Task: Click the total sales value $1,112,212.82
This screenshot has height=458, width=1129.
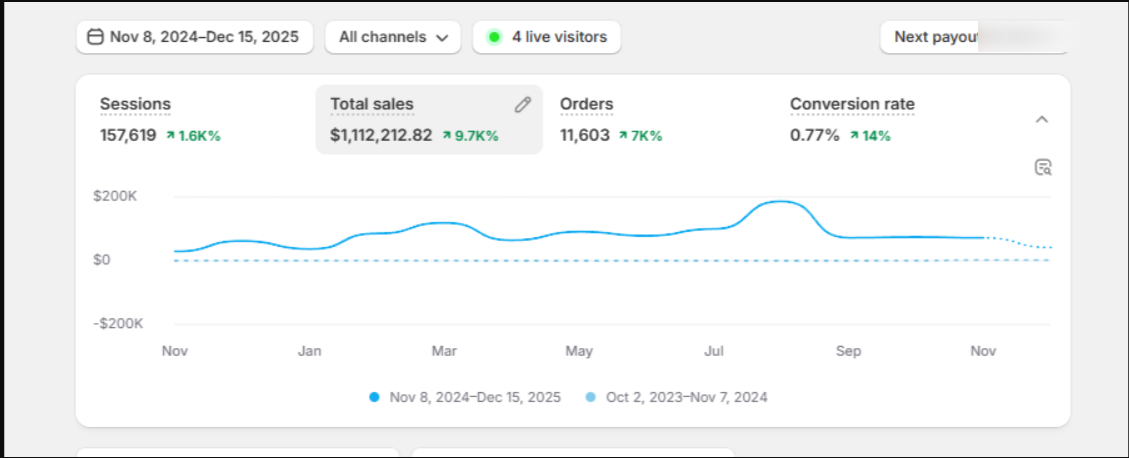Action: [x=382, y=135]
